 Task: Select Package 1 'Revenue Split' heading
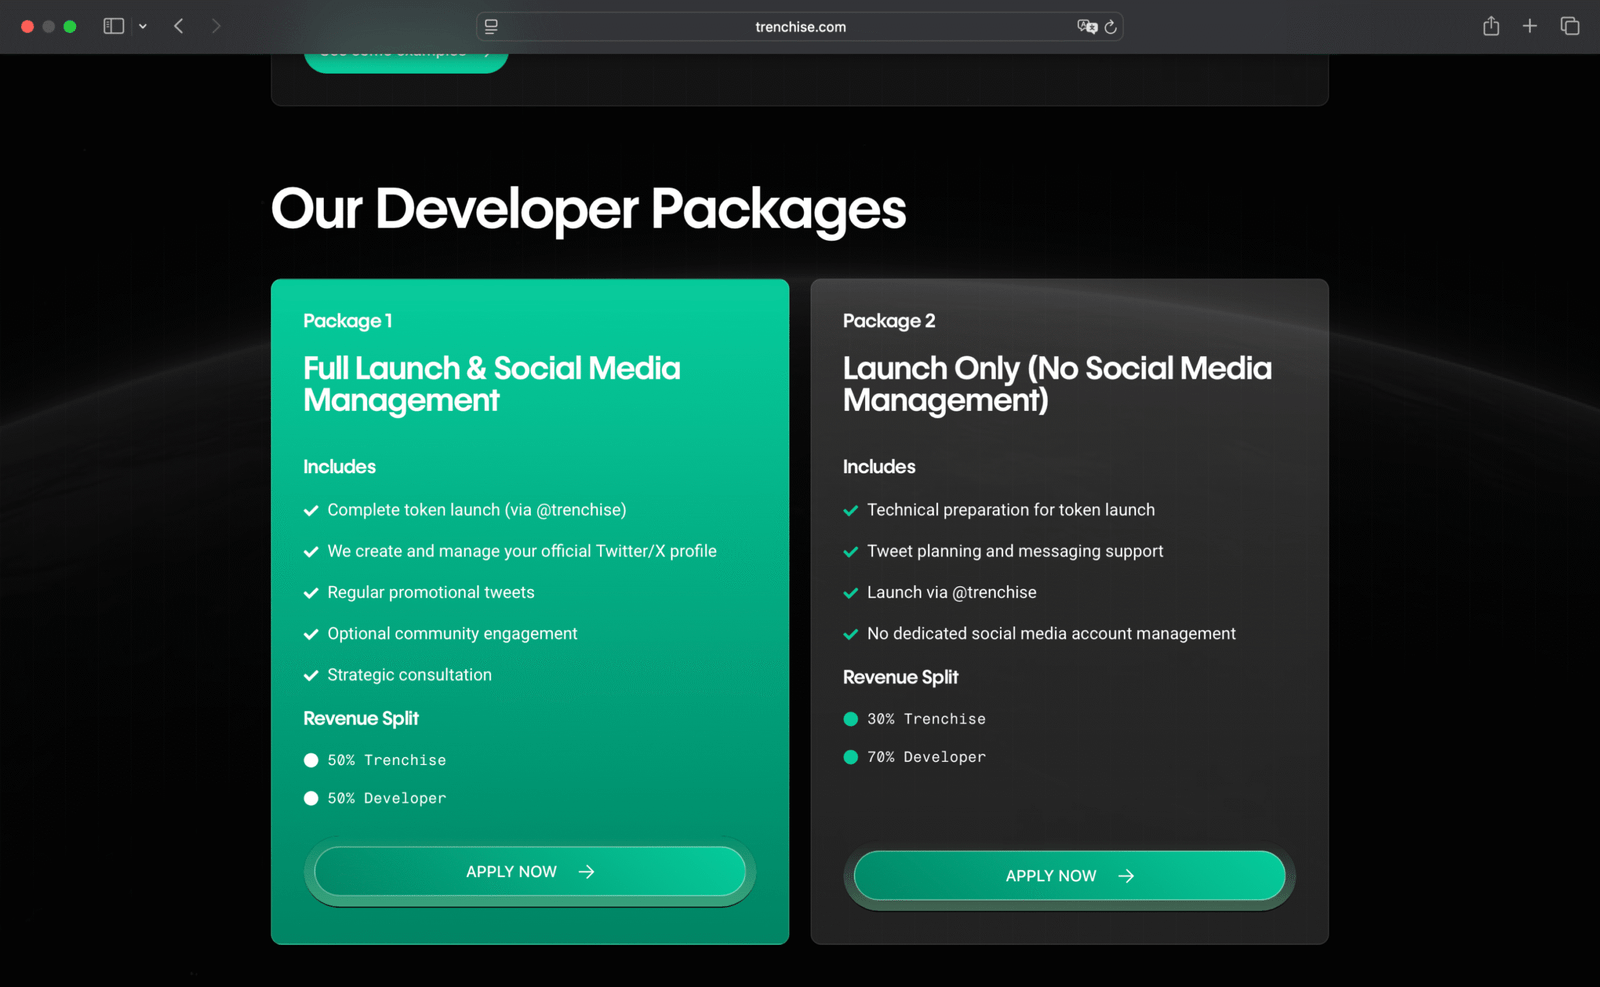pyautogui.click(x=361, y=719)
